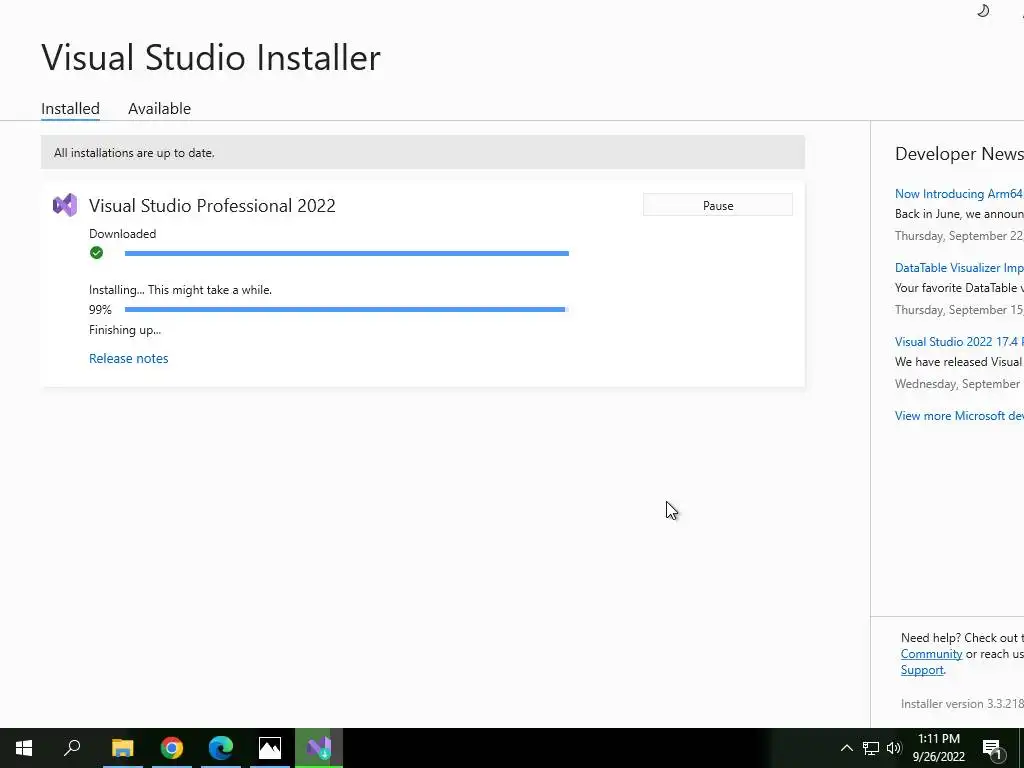
Task: Click the 99% installation percentage text
Action: [101, 310]
